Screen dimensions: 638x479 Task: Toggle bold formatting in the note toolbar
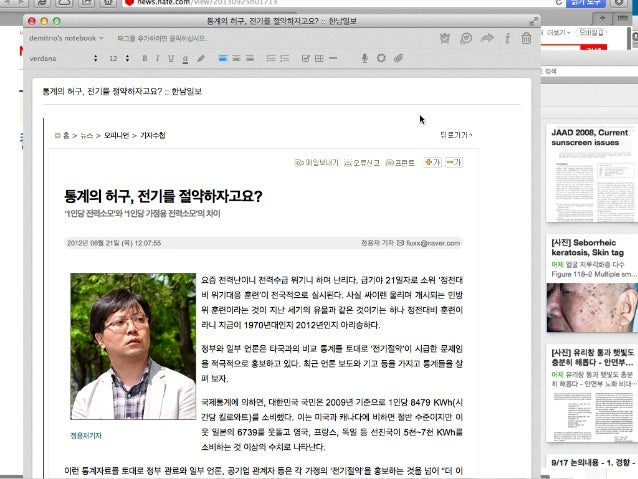coord(144,59)
